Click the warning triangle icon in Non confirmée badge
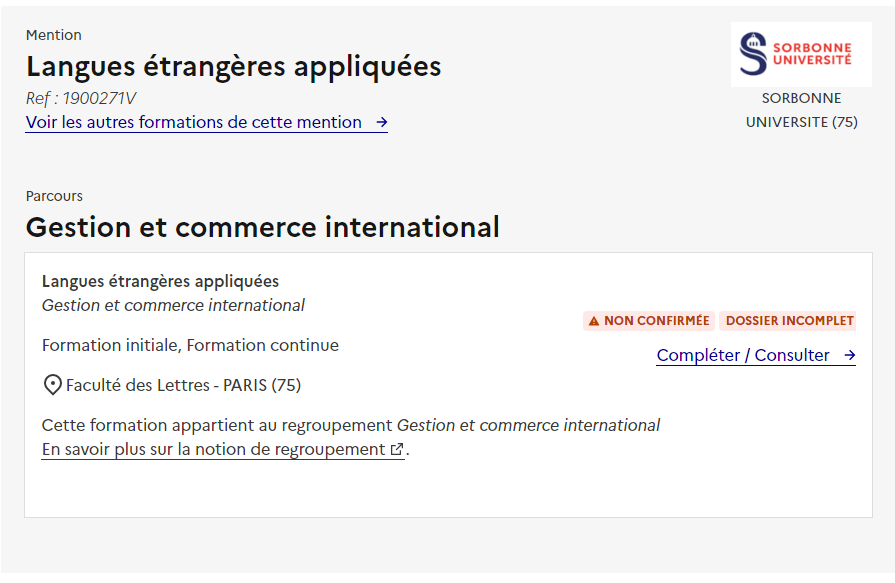The width and height of the screenshot is (895, 583). coord(594,321)
